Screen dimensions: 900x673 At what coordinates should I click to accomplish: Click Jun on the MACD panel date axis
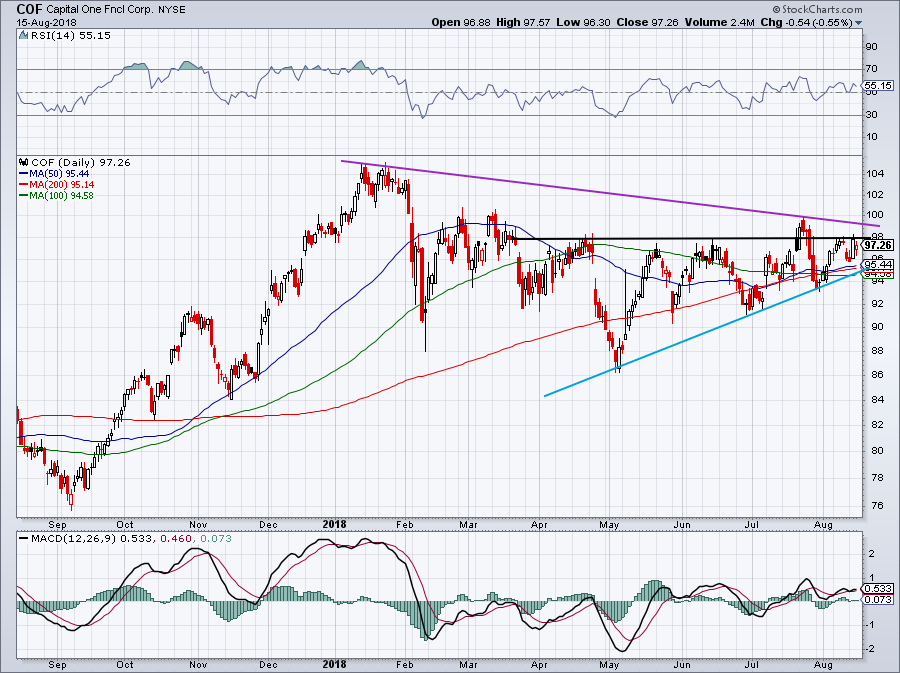[x=682, y=664]
